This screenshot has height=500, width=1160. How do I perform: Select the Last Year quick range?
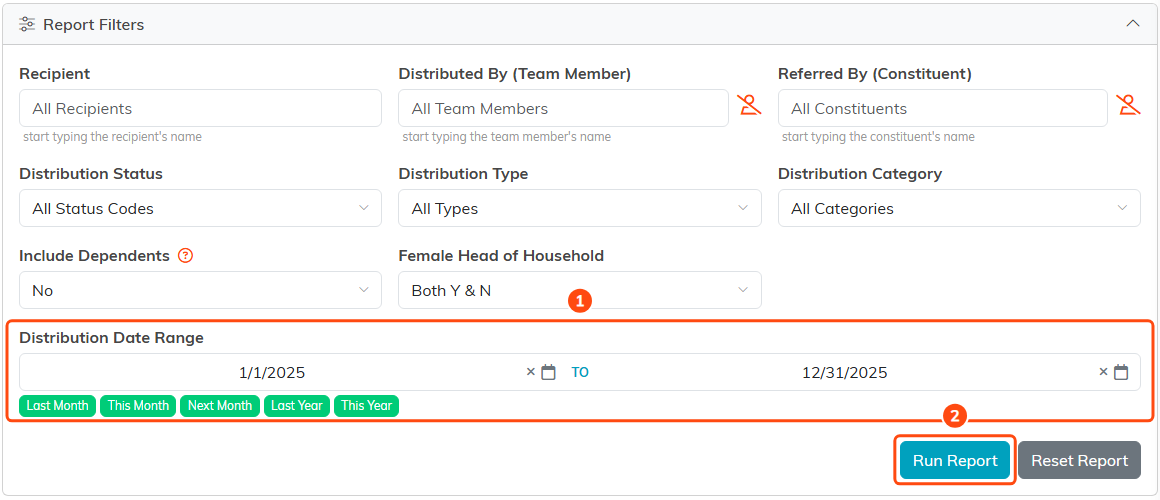297,406
